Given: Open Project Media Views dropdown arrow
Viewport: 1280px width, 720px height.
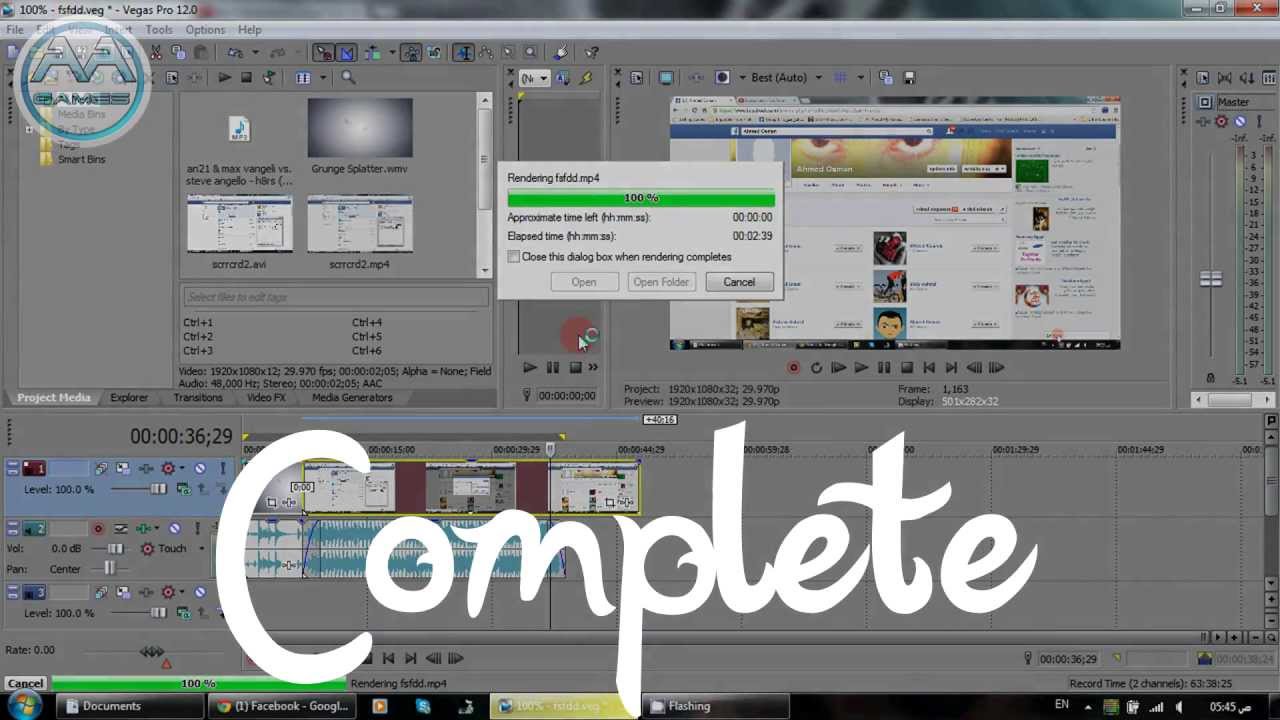Looking at the screenshot, I should tap(323, 77).
